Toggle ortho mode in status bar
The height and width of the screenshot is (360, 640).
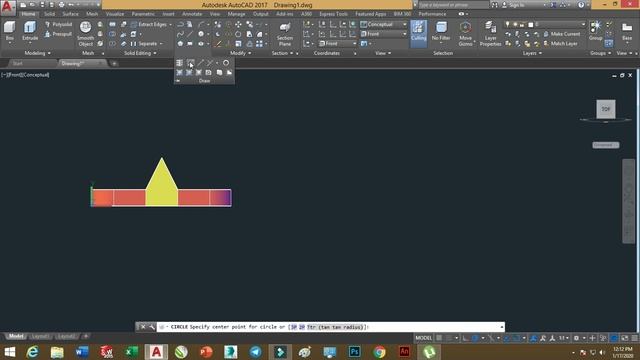tap(465, 338)
